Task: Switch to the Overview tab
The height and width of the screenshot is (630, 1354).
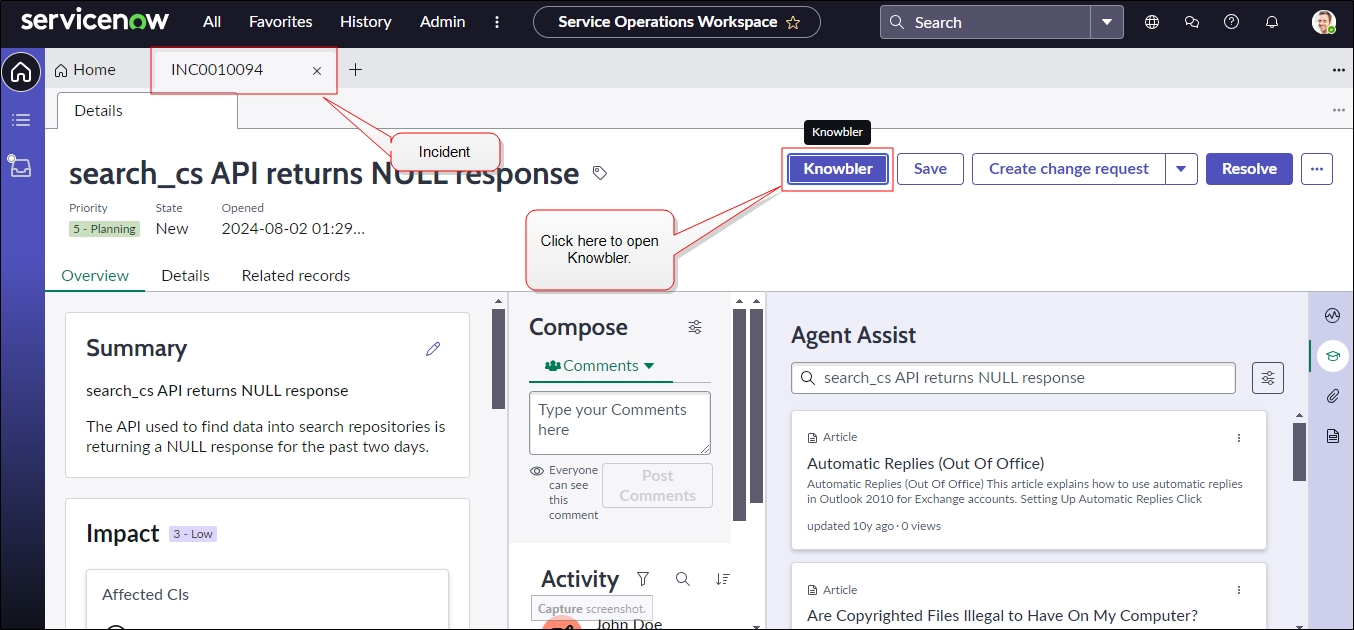Action: pos(95,276)
